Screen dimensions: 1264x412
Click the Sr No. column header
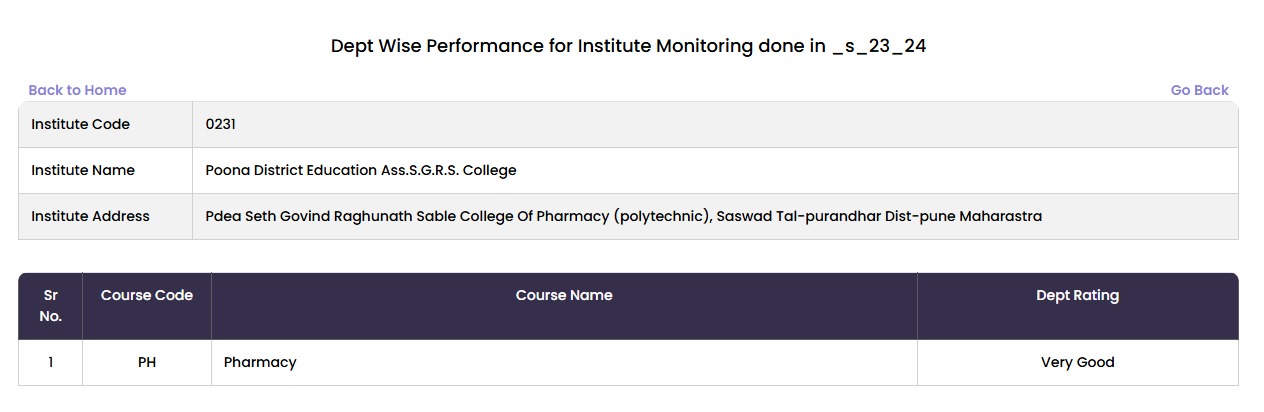click(x=51, y=306)
